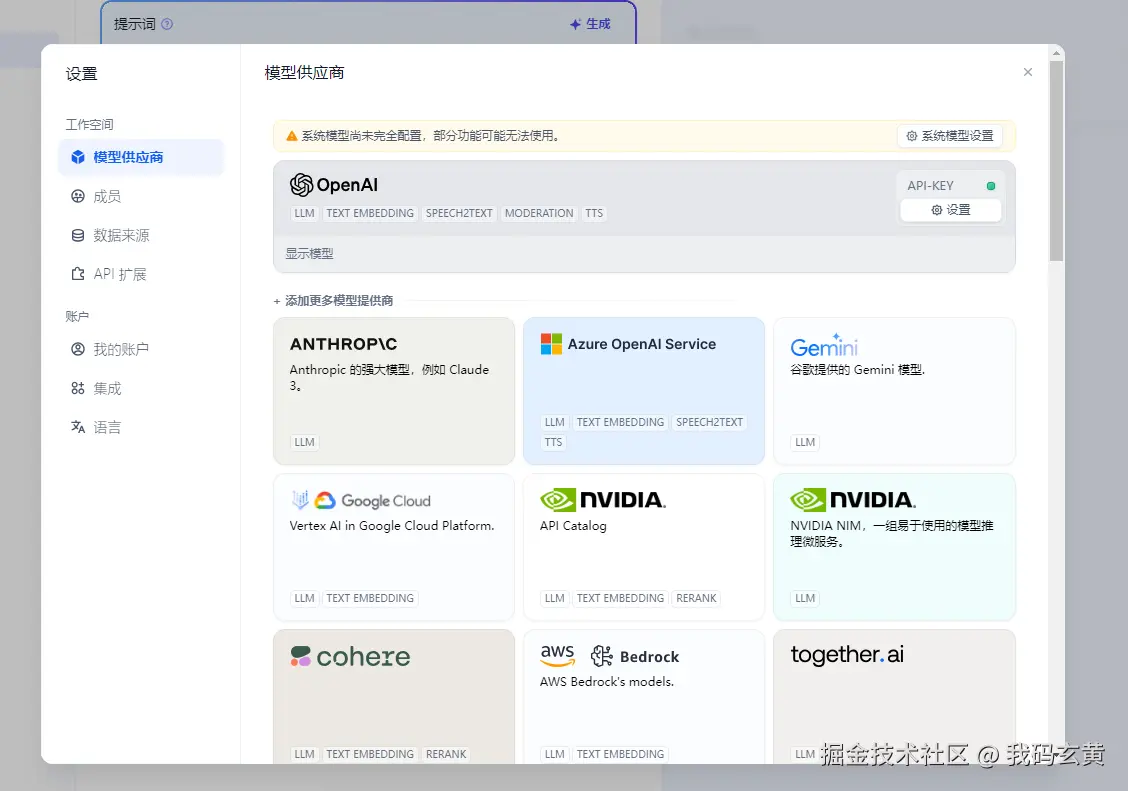Viewport: 1128px width, 791px height.
Task: Open 系统模型设置 system model settings
Action: click(950, 136)
